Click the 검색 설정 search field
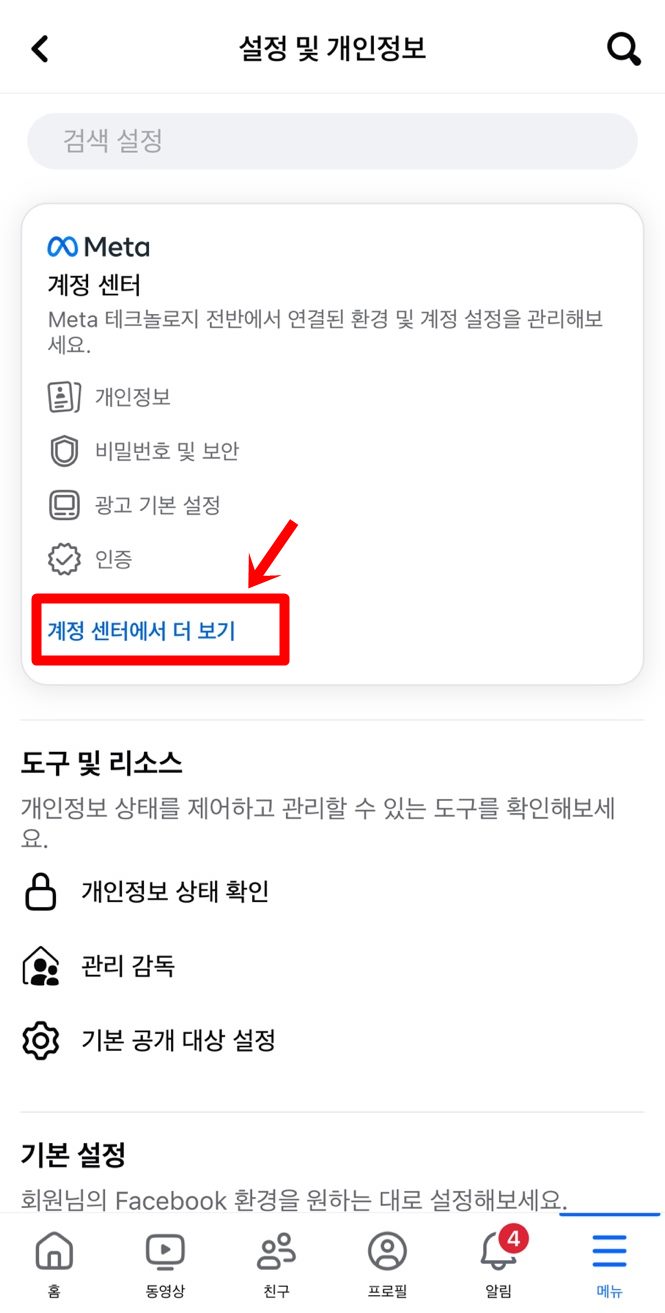665x1313 pixels. click(332, 141)
